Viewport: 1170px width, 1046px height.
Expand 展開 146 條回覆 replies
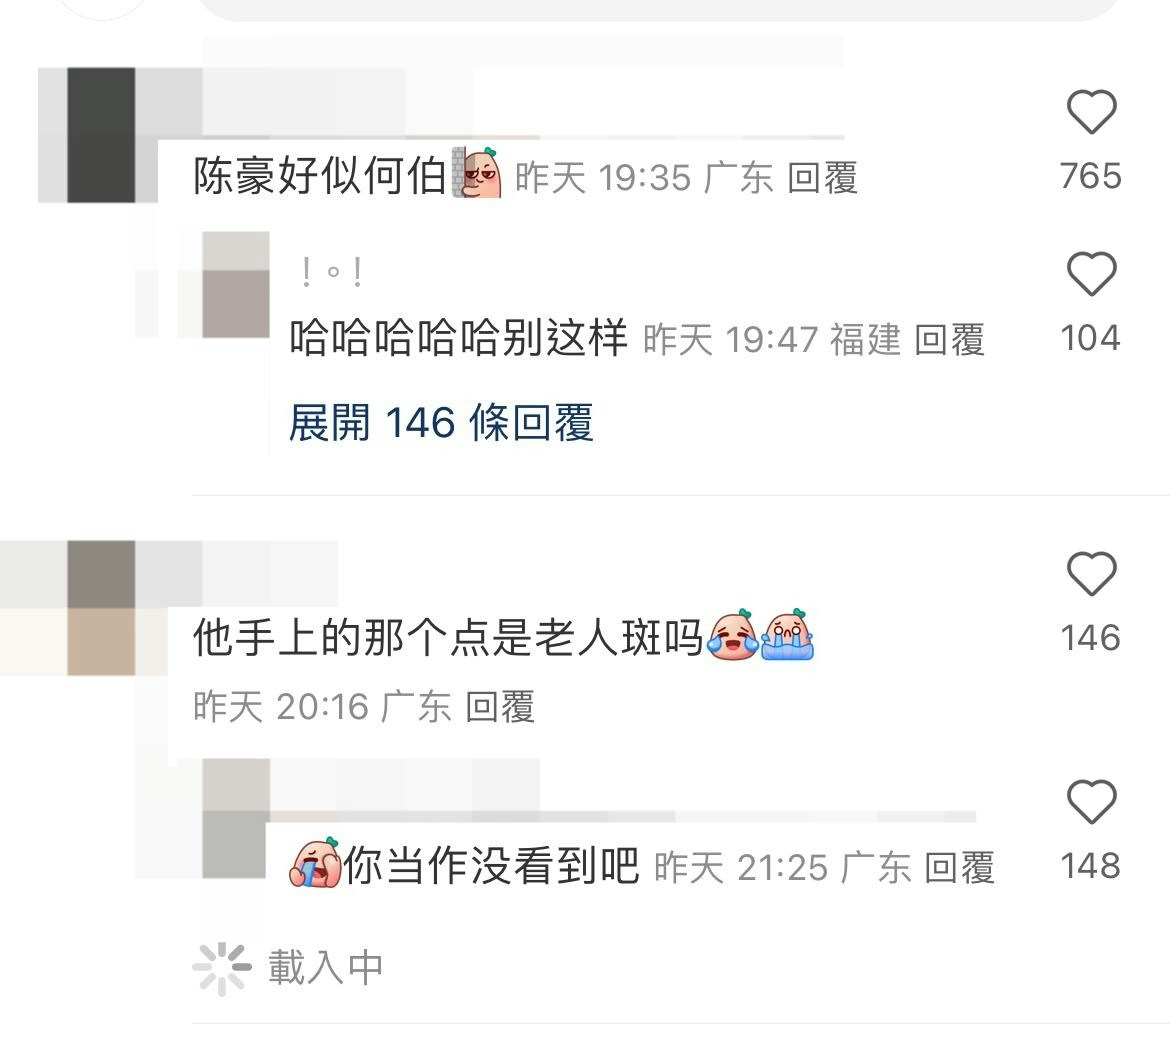(441, 422)
